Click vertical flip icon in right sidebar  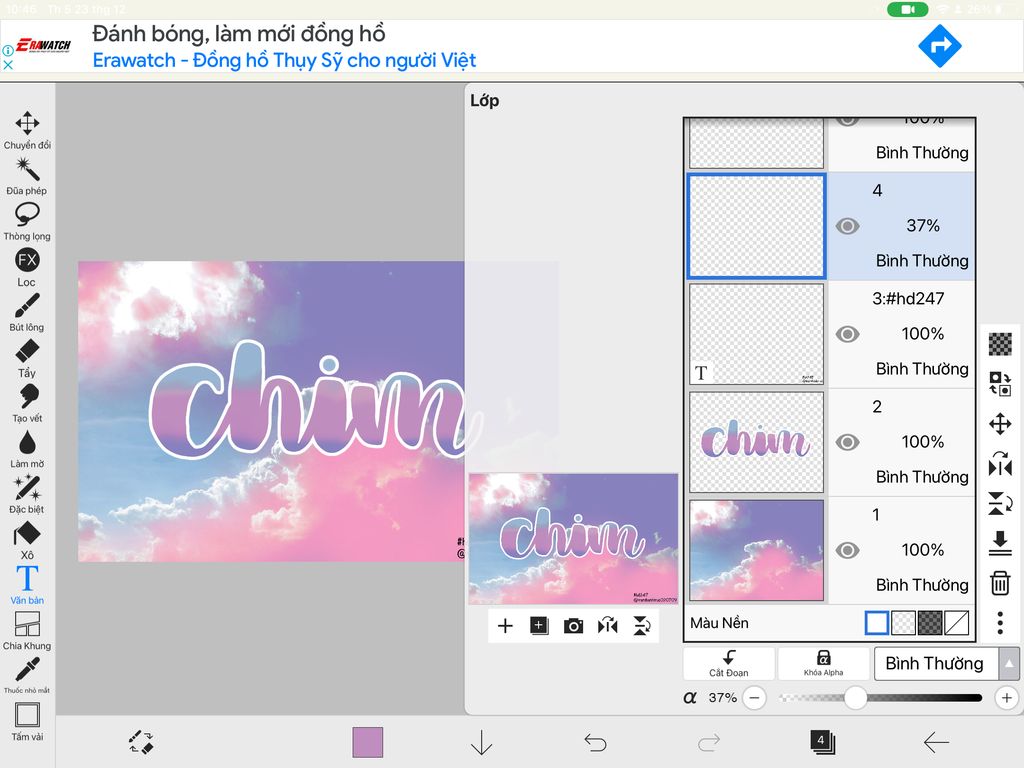pos(1000,504)
